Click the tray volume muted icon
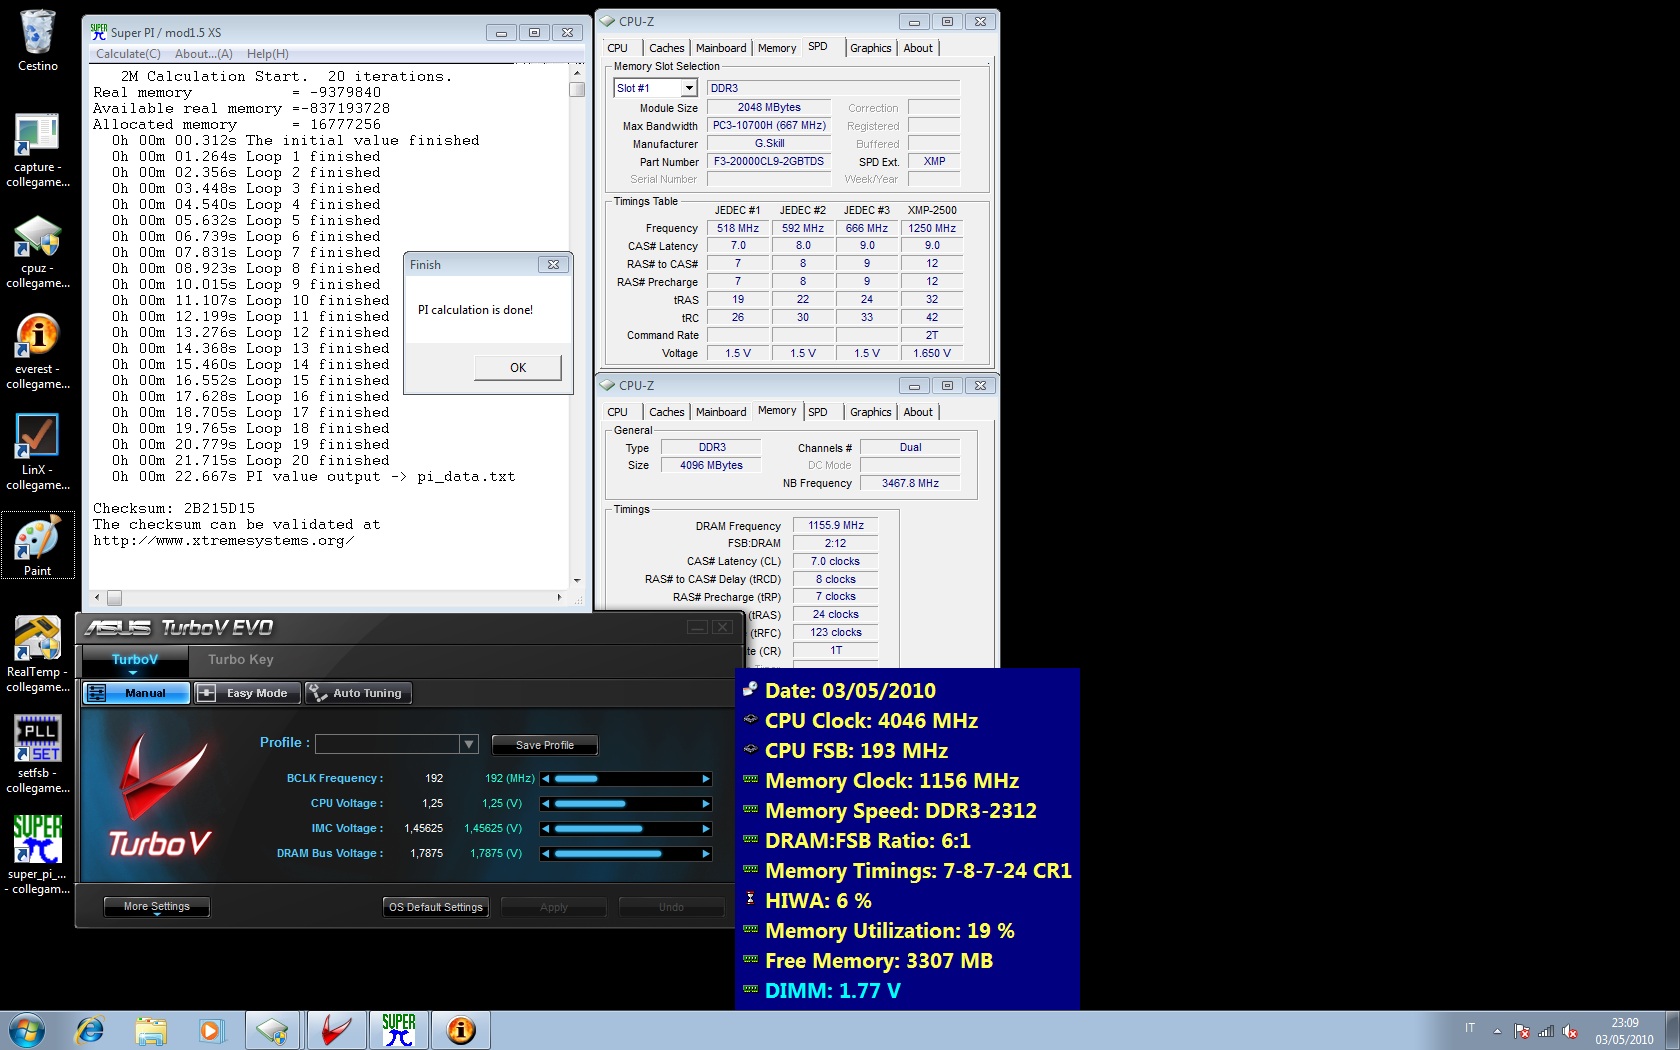 pyautogui.click(x=1570, y=1031)
